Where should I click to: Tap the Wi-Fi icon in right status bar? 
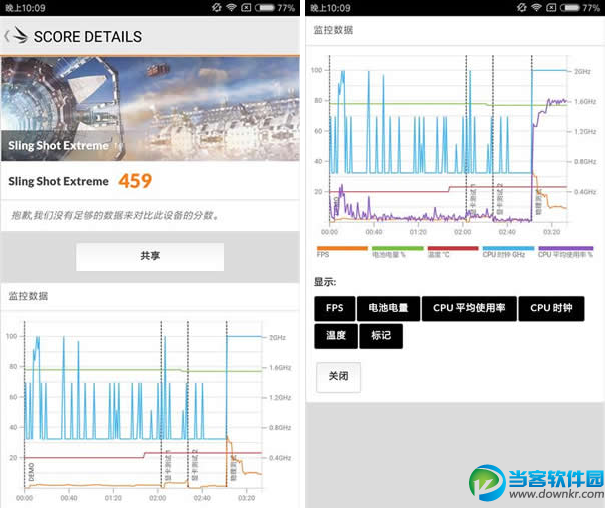(536, 7)
